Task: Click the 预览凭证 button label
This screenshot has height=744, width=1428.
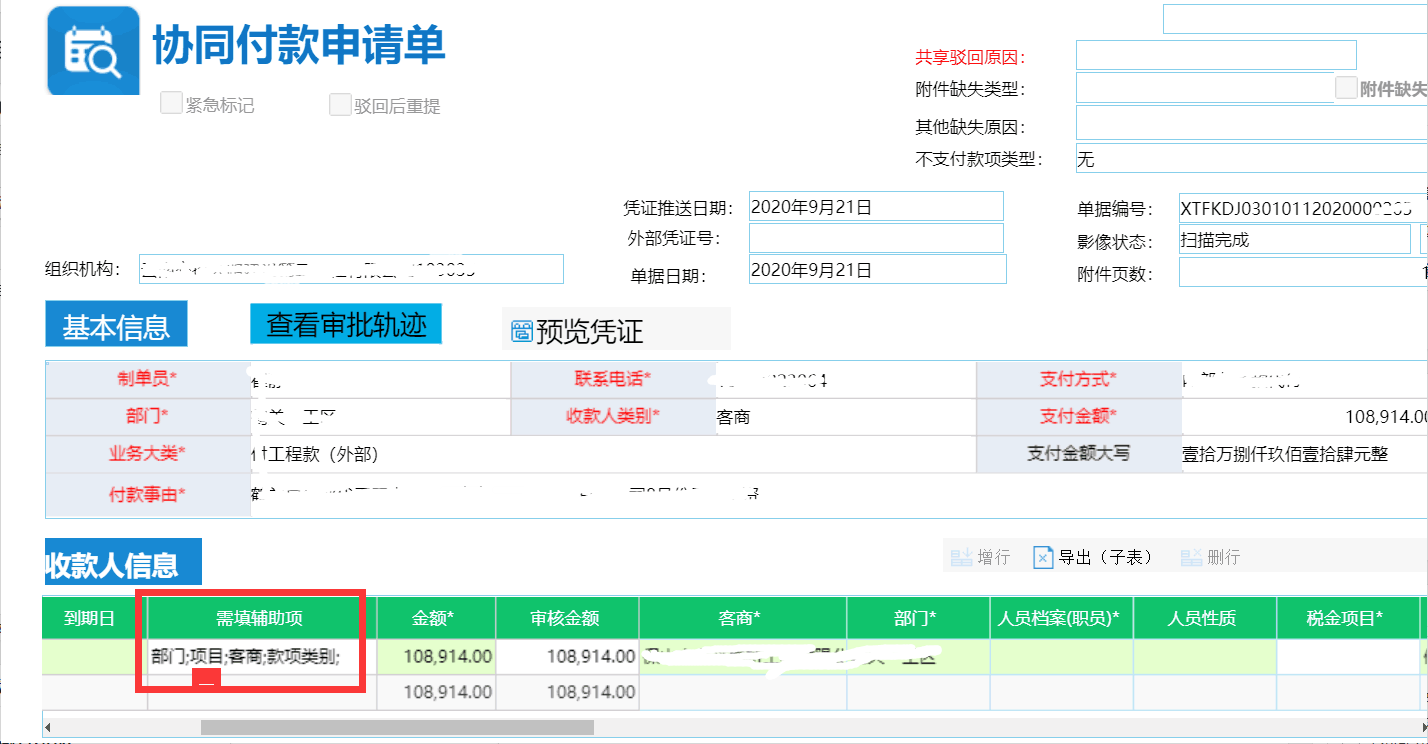Action: 589,331
